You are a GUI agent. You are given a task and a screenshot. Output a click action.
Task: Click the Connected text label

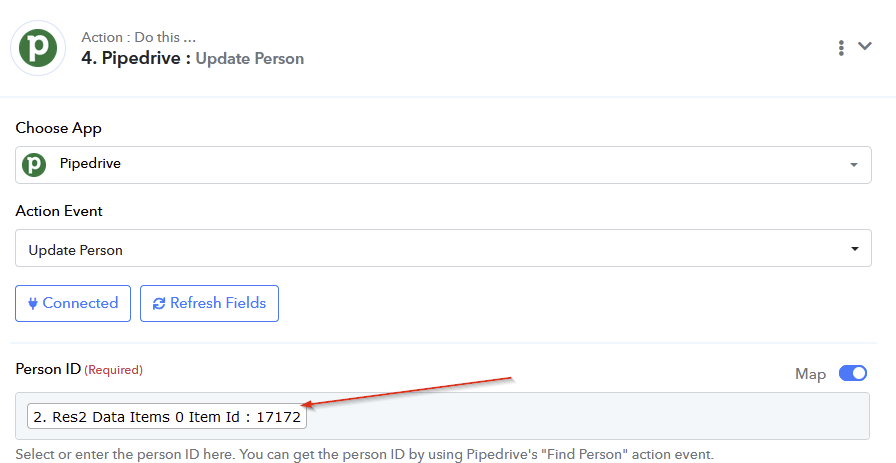click(81, 303)
